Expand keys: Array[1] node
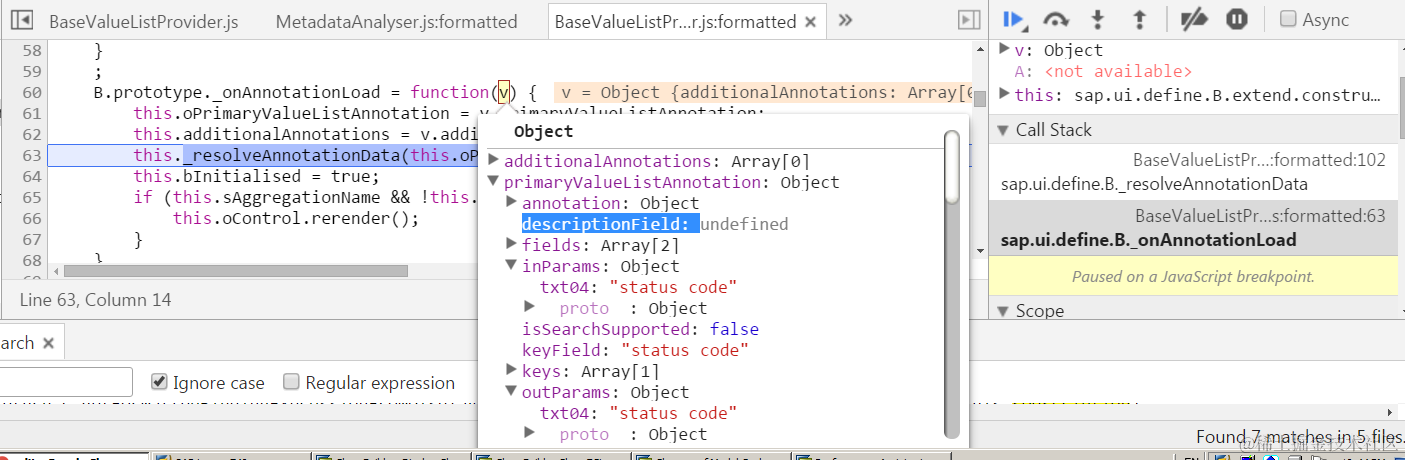Image resolution: width=1405 pixels, height=460 pixels. pos(512,371)
